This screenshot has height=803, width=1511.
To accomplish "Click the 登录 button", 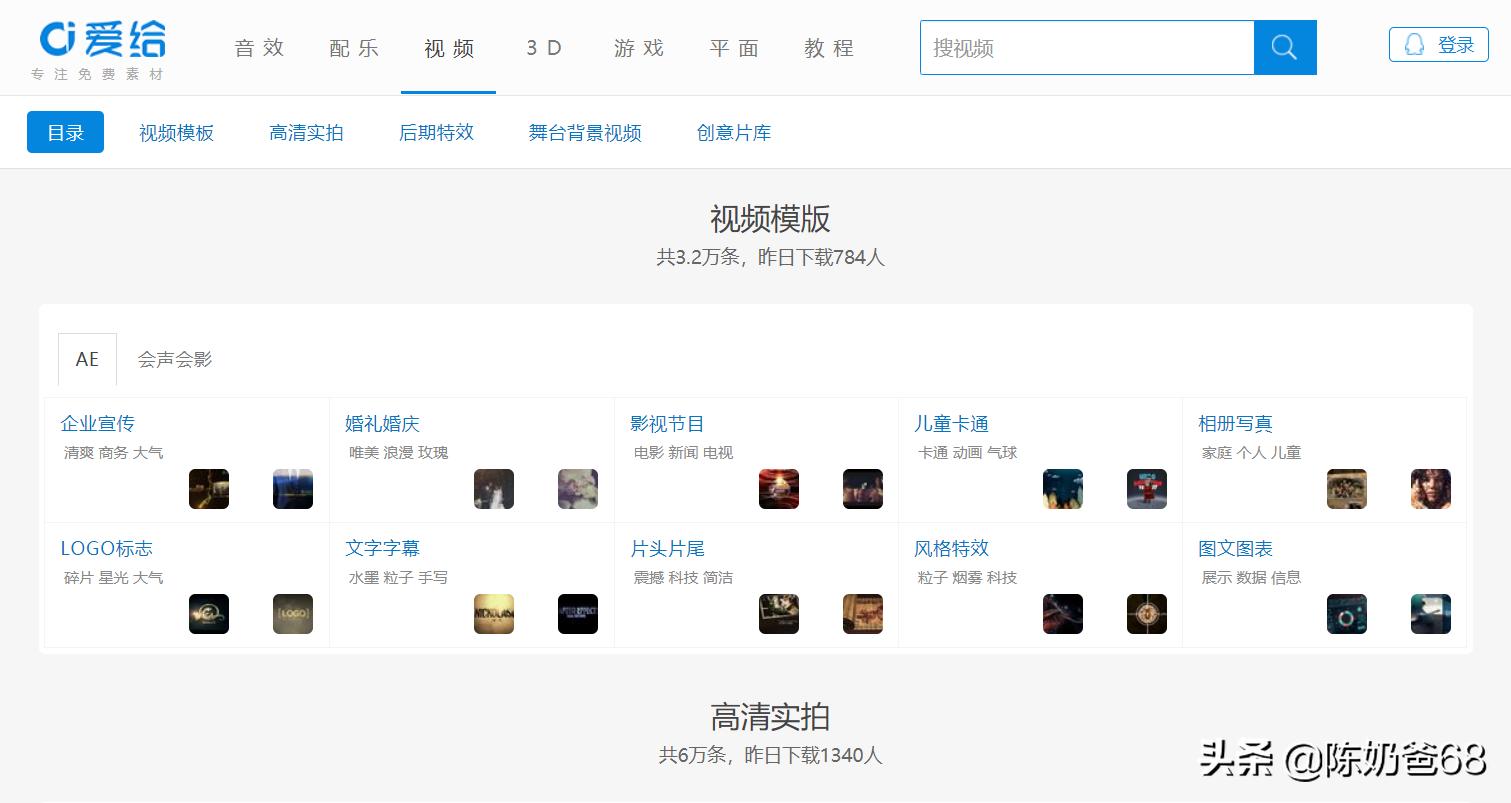I will coord(1454,44).
